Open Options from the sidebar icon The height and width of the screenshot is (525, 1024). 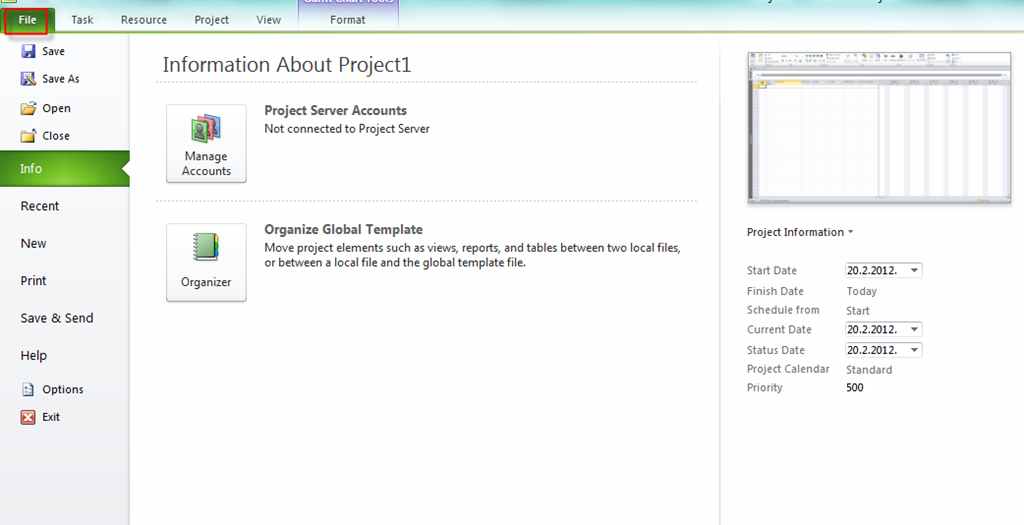click(28, 390)
